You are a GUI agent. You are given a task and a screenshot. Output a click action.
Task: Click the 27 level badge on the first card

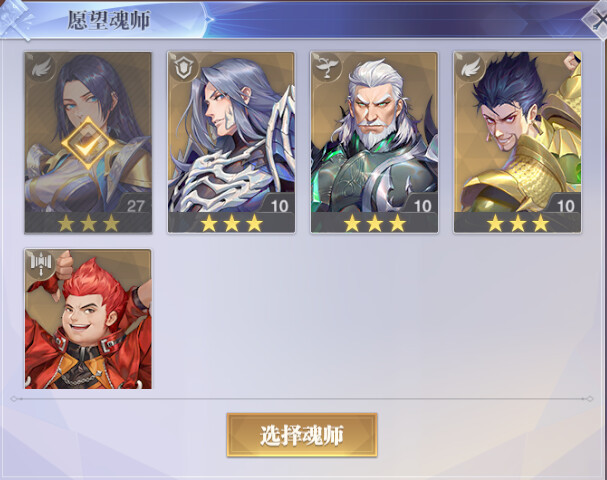click(135, 206)
